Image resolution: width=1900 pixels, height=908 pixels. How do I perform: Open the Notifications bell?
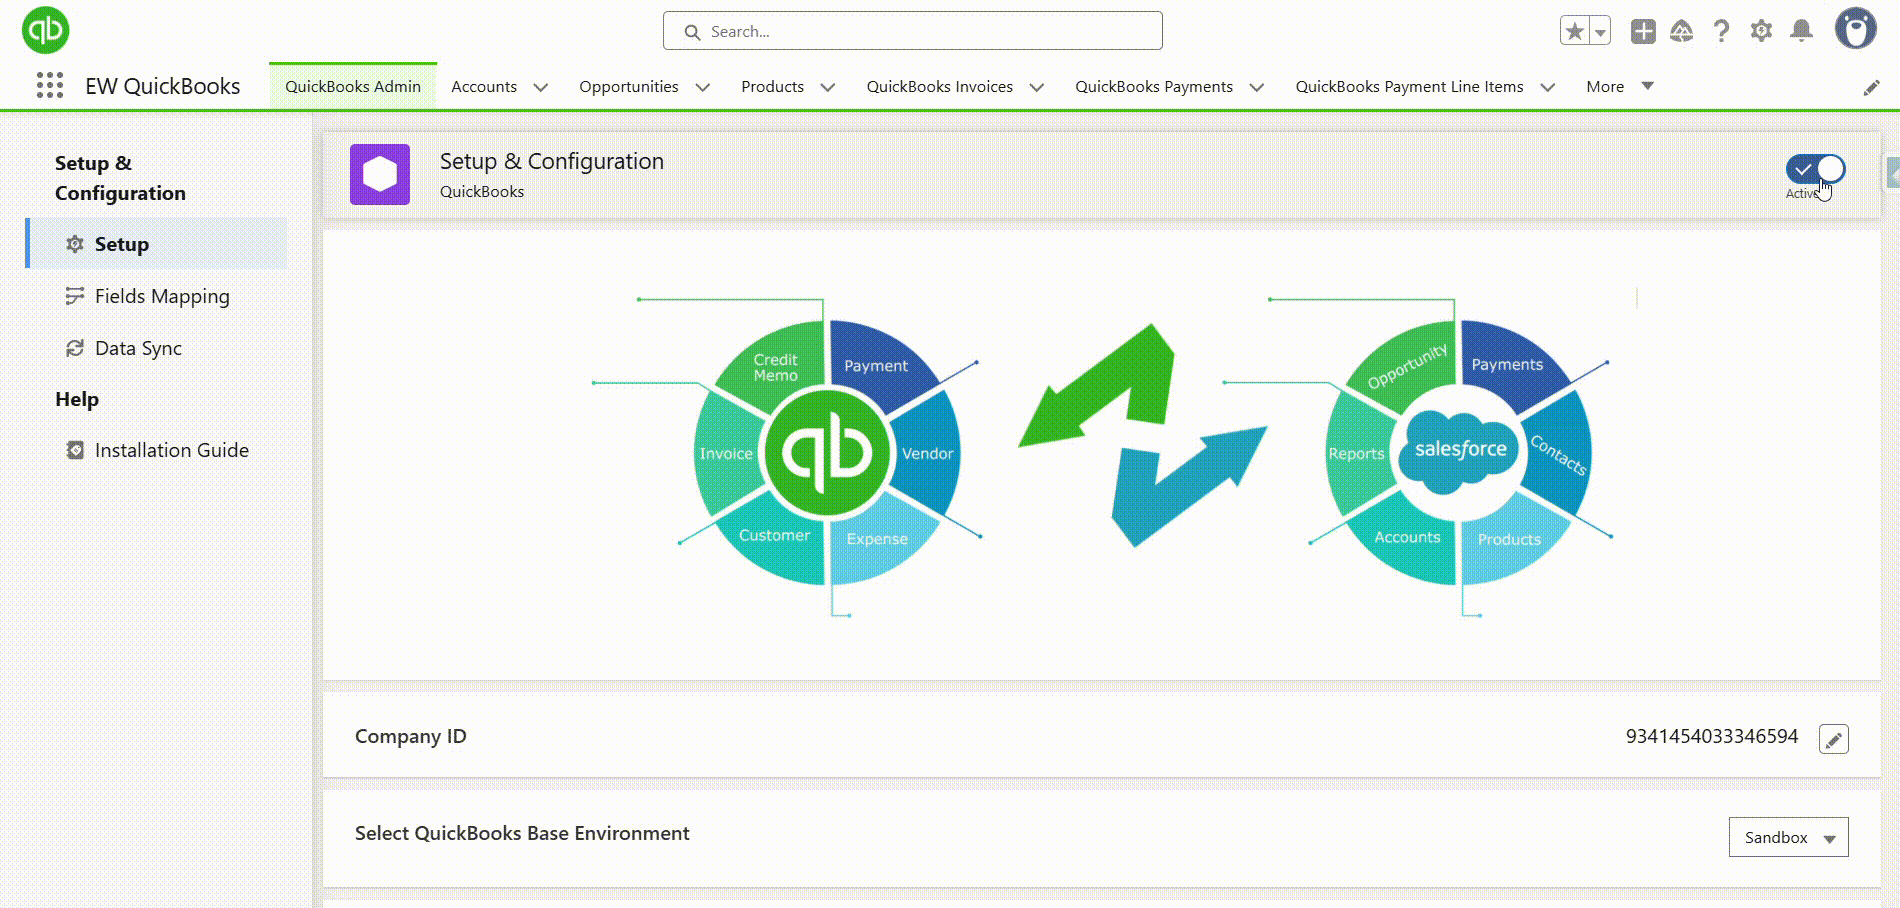pos(1801,31)
